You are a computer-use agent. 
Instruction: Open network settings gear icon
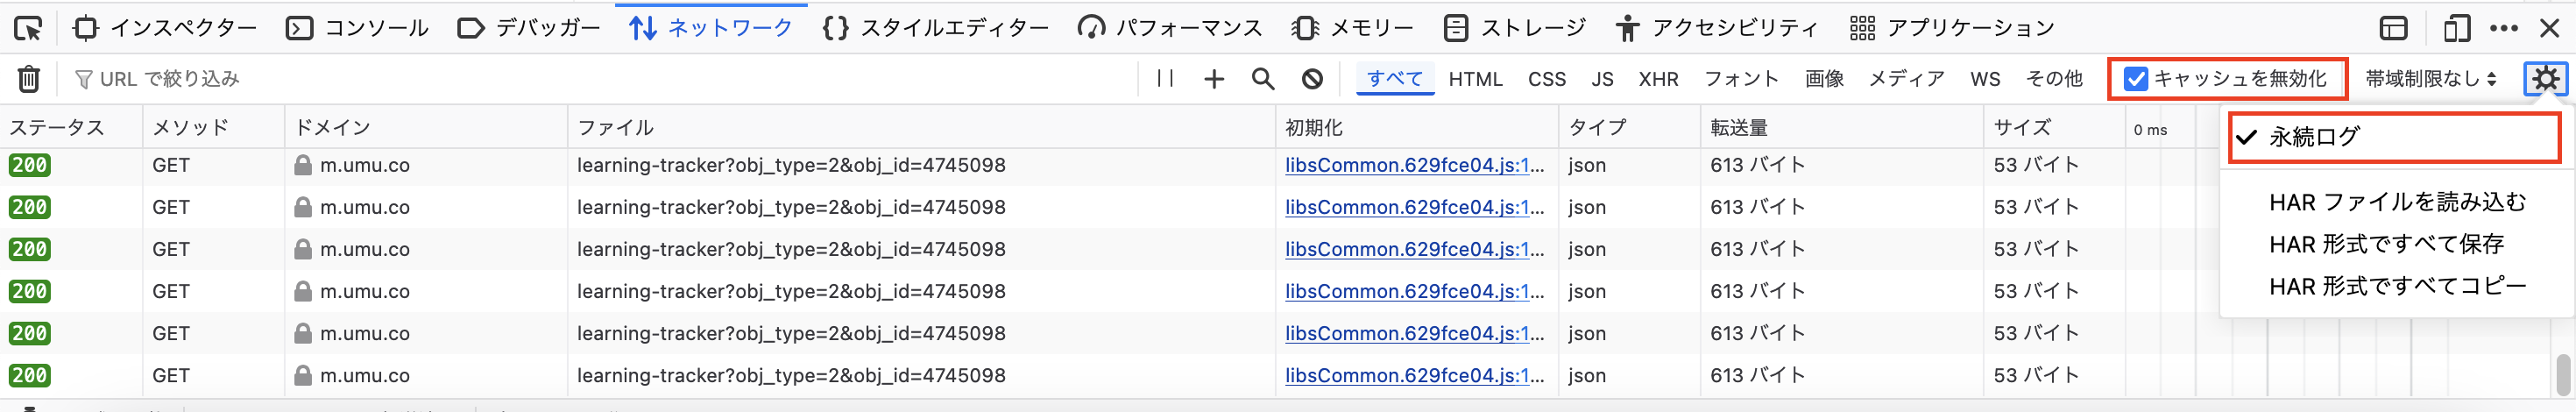(2545, 78)
